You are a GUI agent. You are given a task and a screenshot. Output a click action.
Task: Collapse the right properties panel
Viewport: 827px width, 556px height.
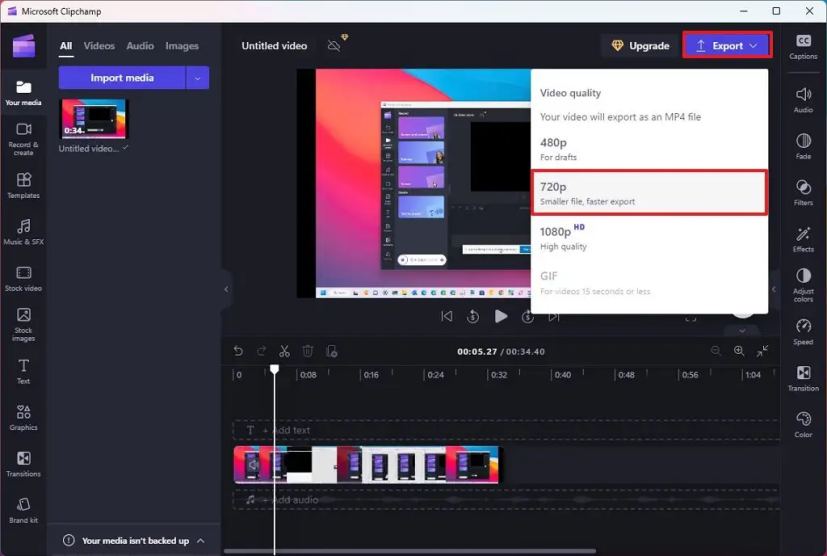tap(773, 289)
